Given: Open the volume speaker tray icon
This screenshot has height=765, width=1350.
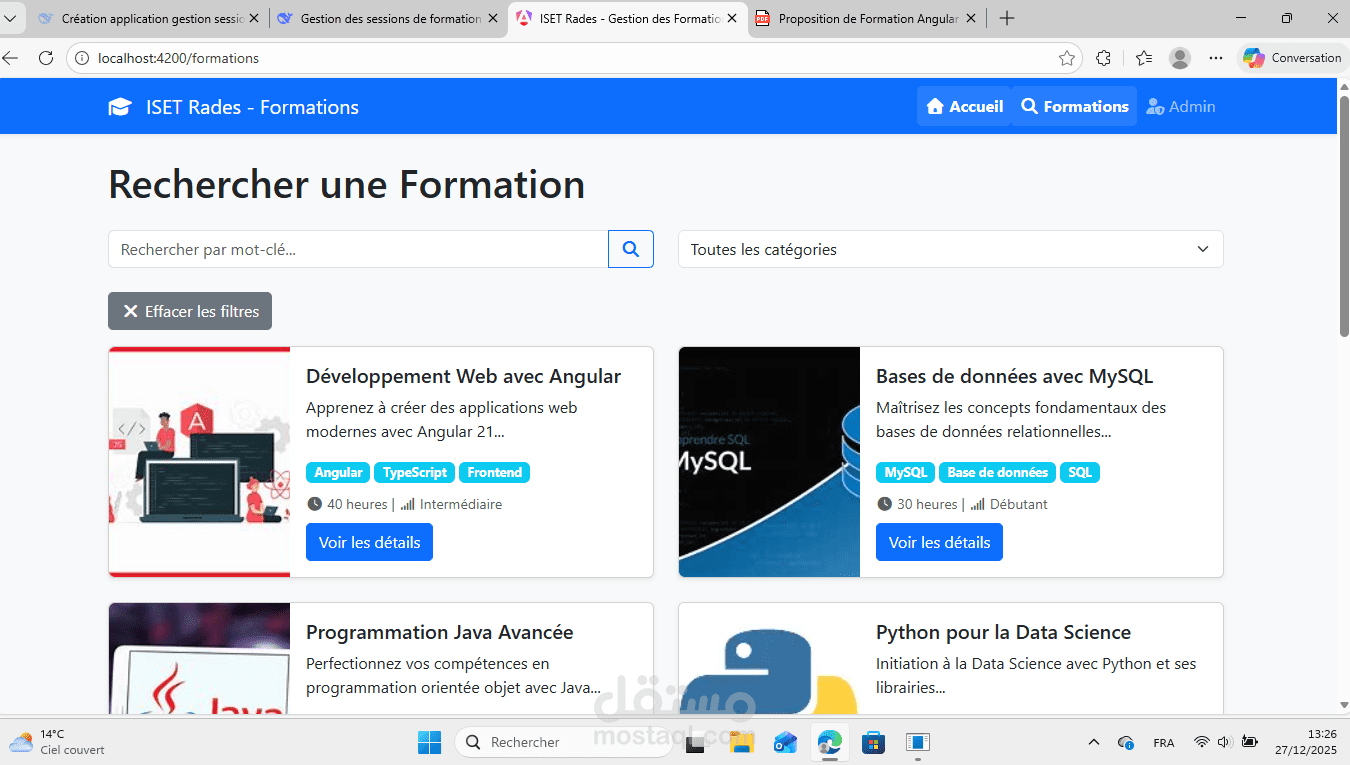Looking at the screenshot, I should [x=1225, y=742].
